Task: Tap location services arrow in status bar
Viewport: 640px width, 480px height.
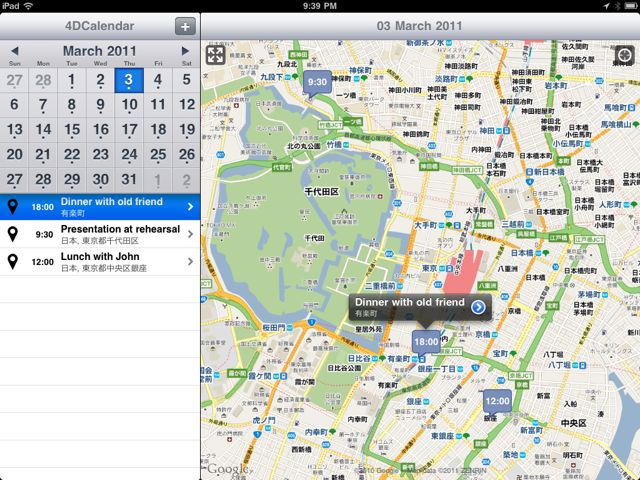Action: [607, 6]
